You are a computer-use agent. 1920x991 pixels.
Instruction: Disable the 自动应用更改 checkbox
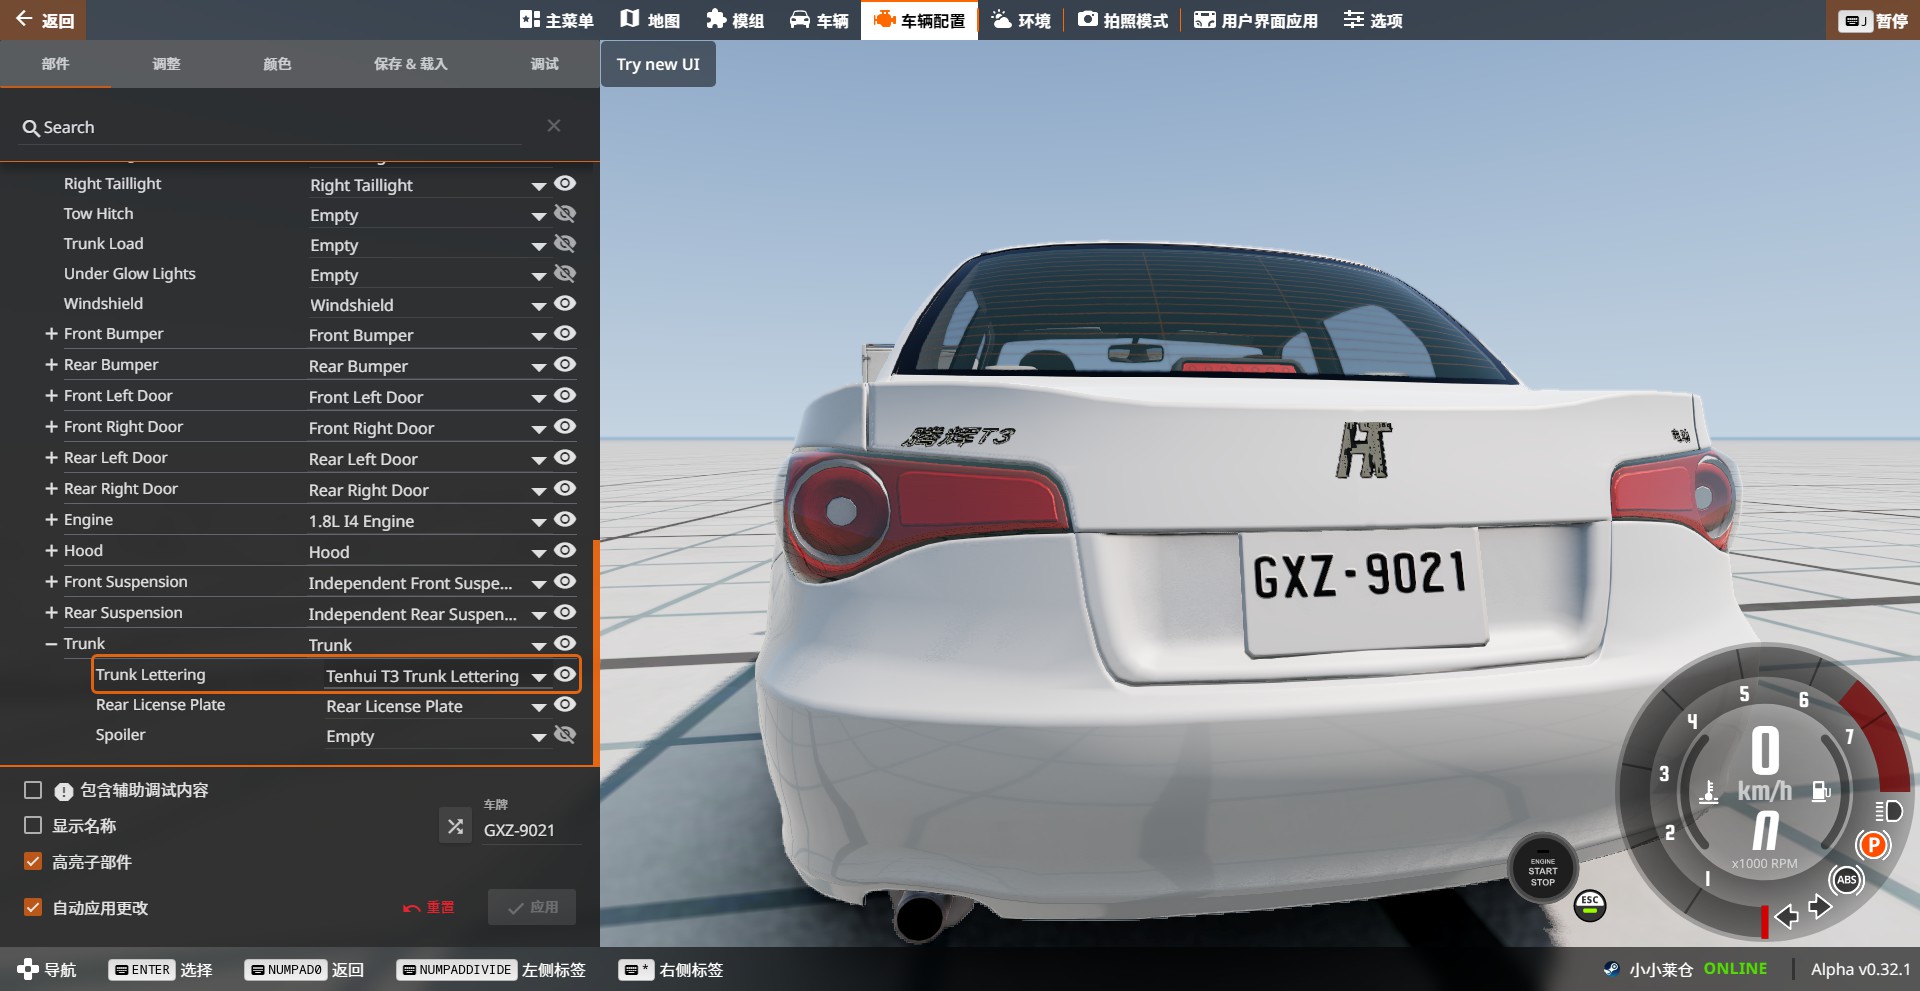tap(33, 907)
